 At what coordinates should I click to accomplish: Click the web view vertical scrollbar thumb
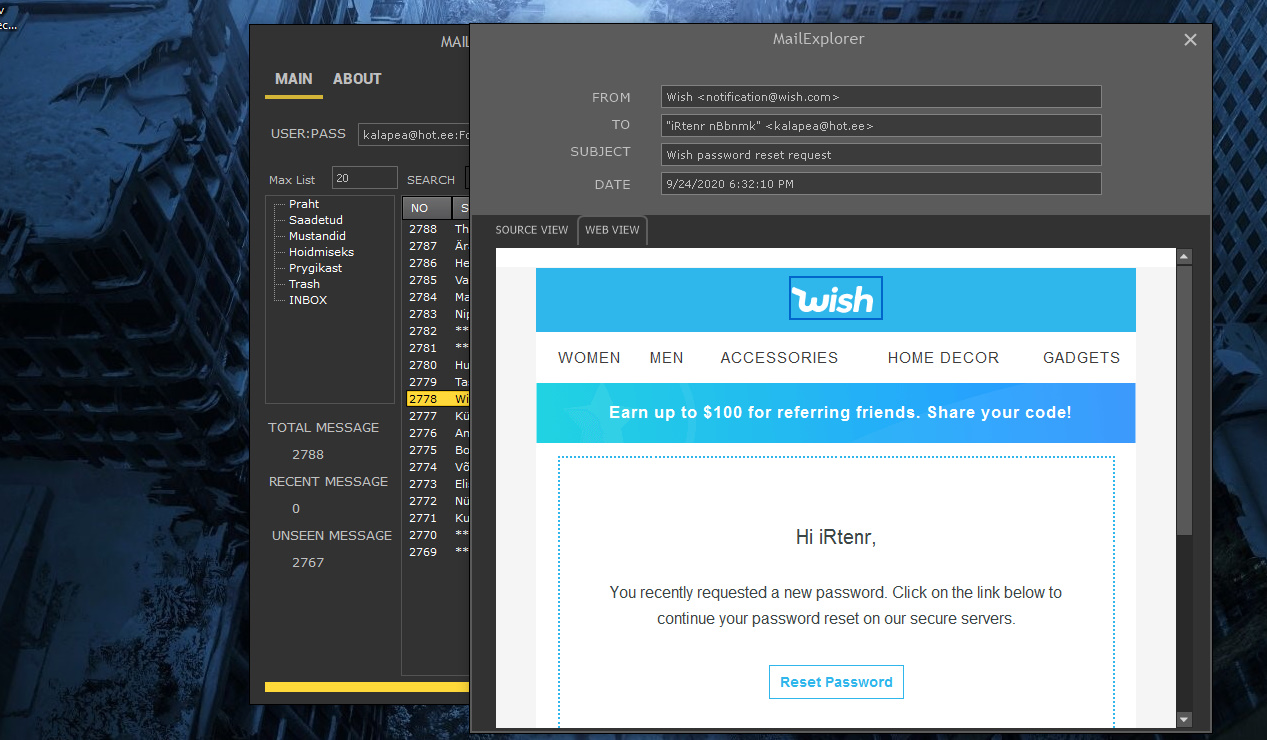click(1184, 400)
